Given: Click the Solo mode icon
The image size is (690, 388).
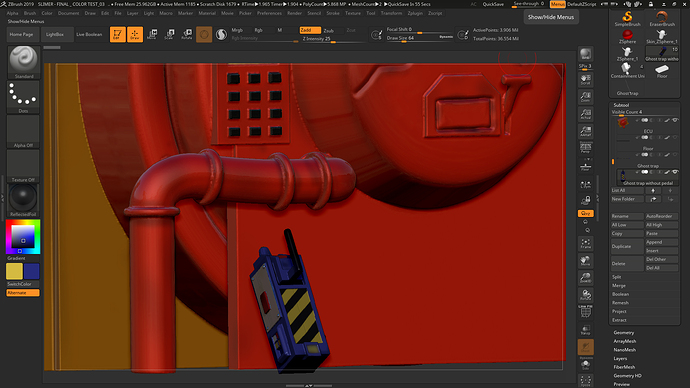Looking at the screenshot, I should (x=585, y=365).
